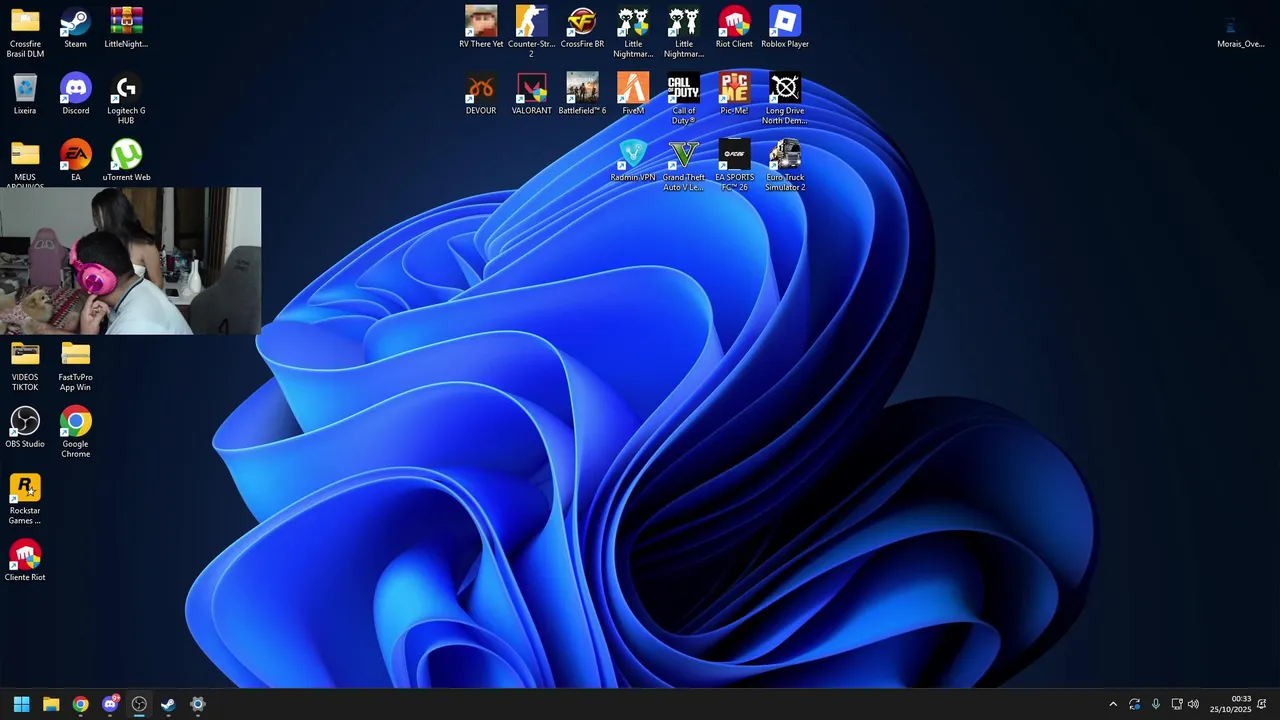The width and height of the screenshot is (1280, 720).
Task: Open Steam from the taskbar
Action: pos(168,704)
